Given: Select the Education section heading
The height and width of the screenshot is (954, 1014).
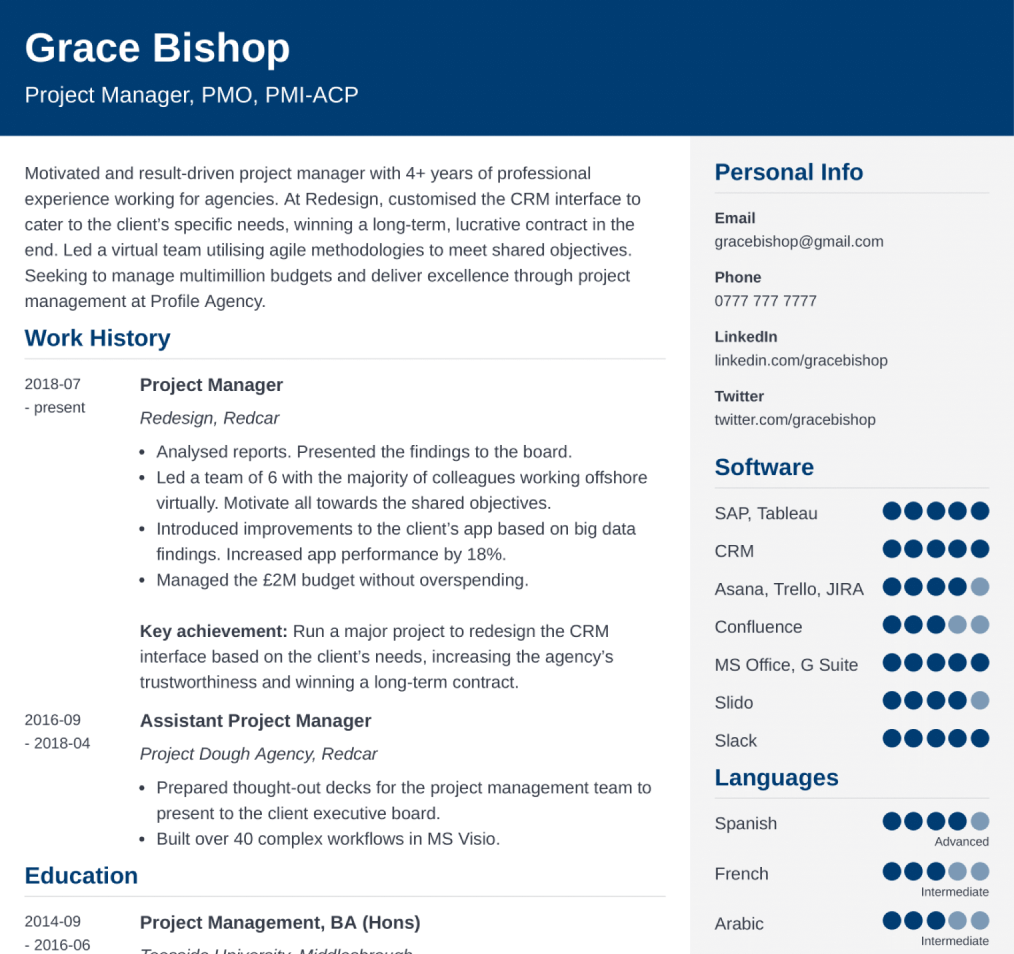Looking at the screenshot, I should tap(81, 875).
